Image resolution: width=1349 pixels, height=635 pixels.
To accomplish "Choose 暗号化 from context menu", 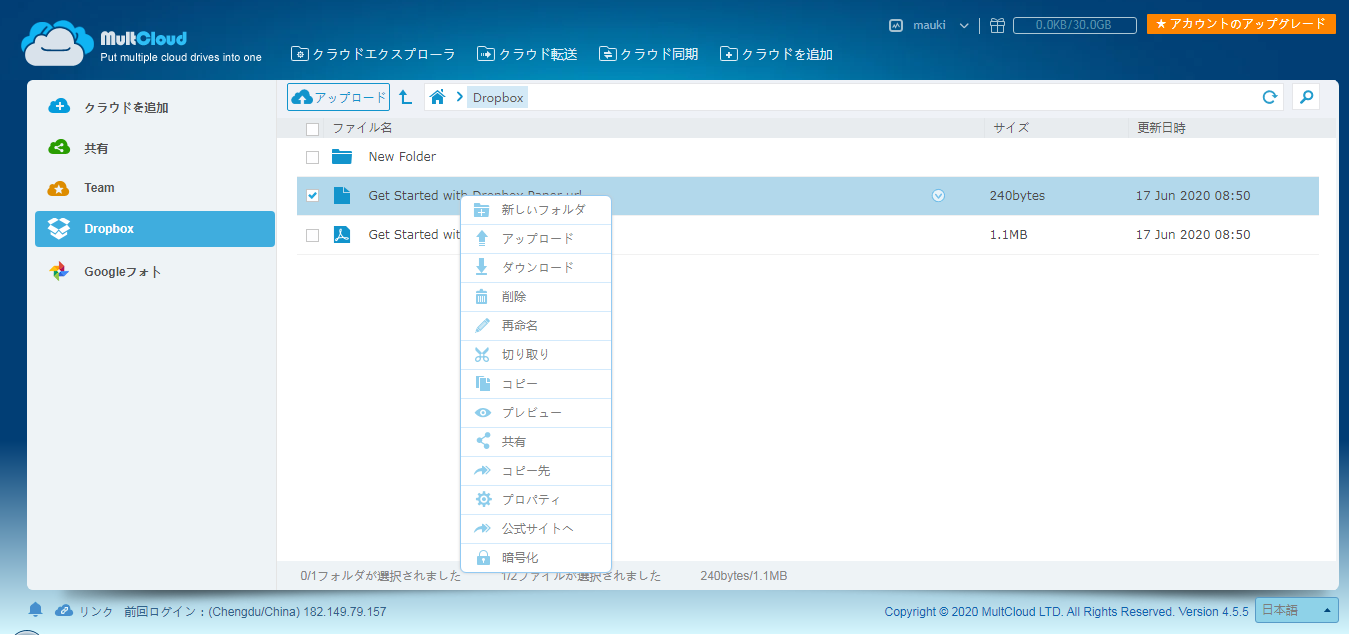I will (x=536, y=558).
